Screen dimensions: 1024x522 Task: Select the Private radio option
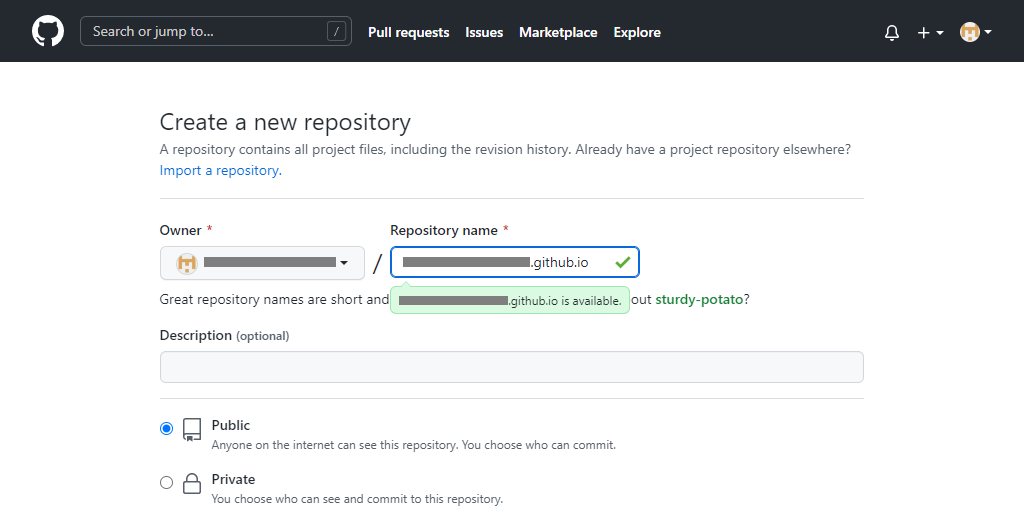point(167,482)
